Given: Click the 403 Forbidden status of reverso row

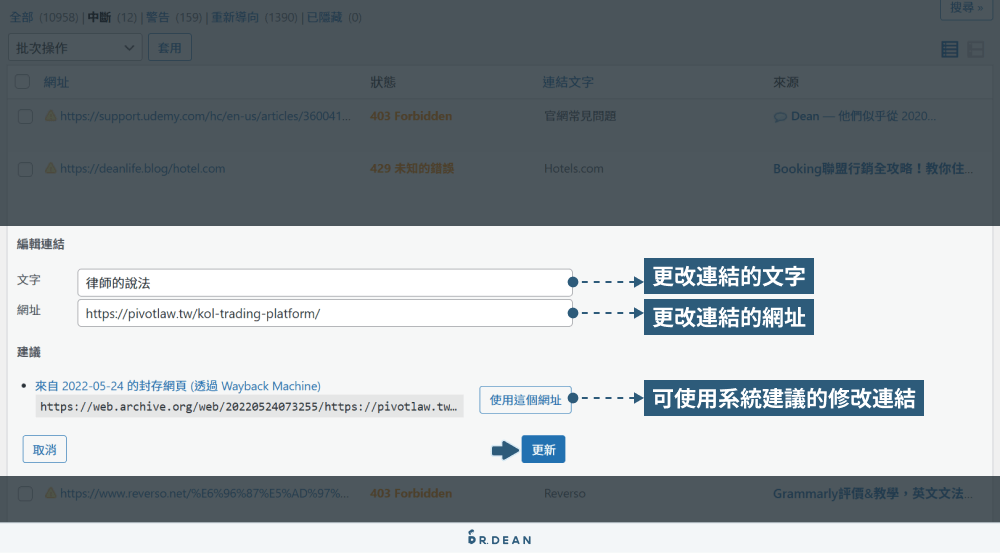Looking at the screenshot, I should (411, 493).
